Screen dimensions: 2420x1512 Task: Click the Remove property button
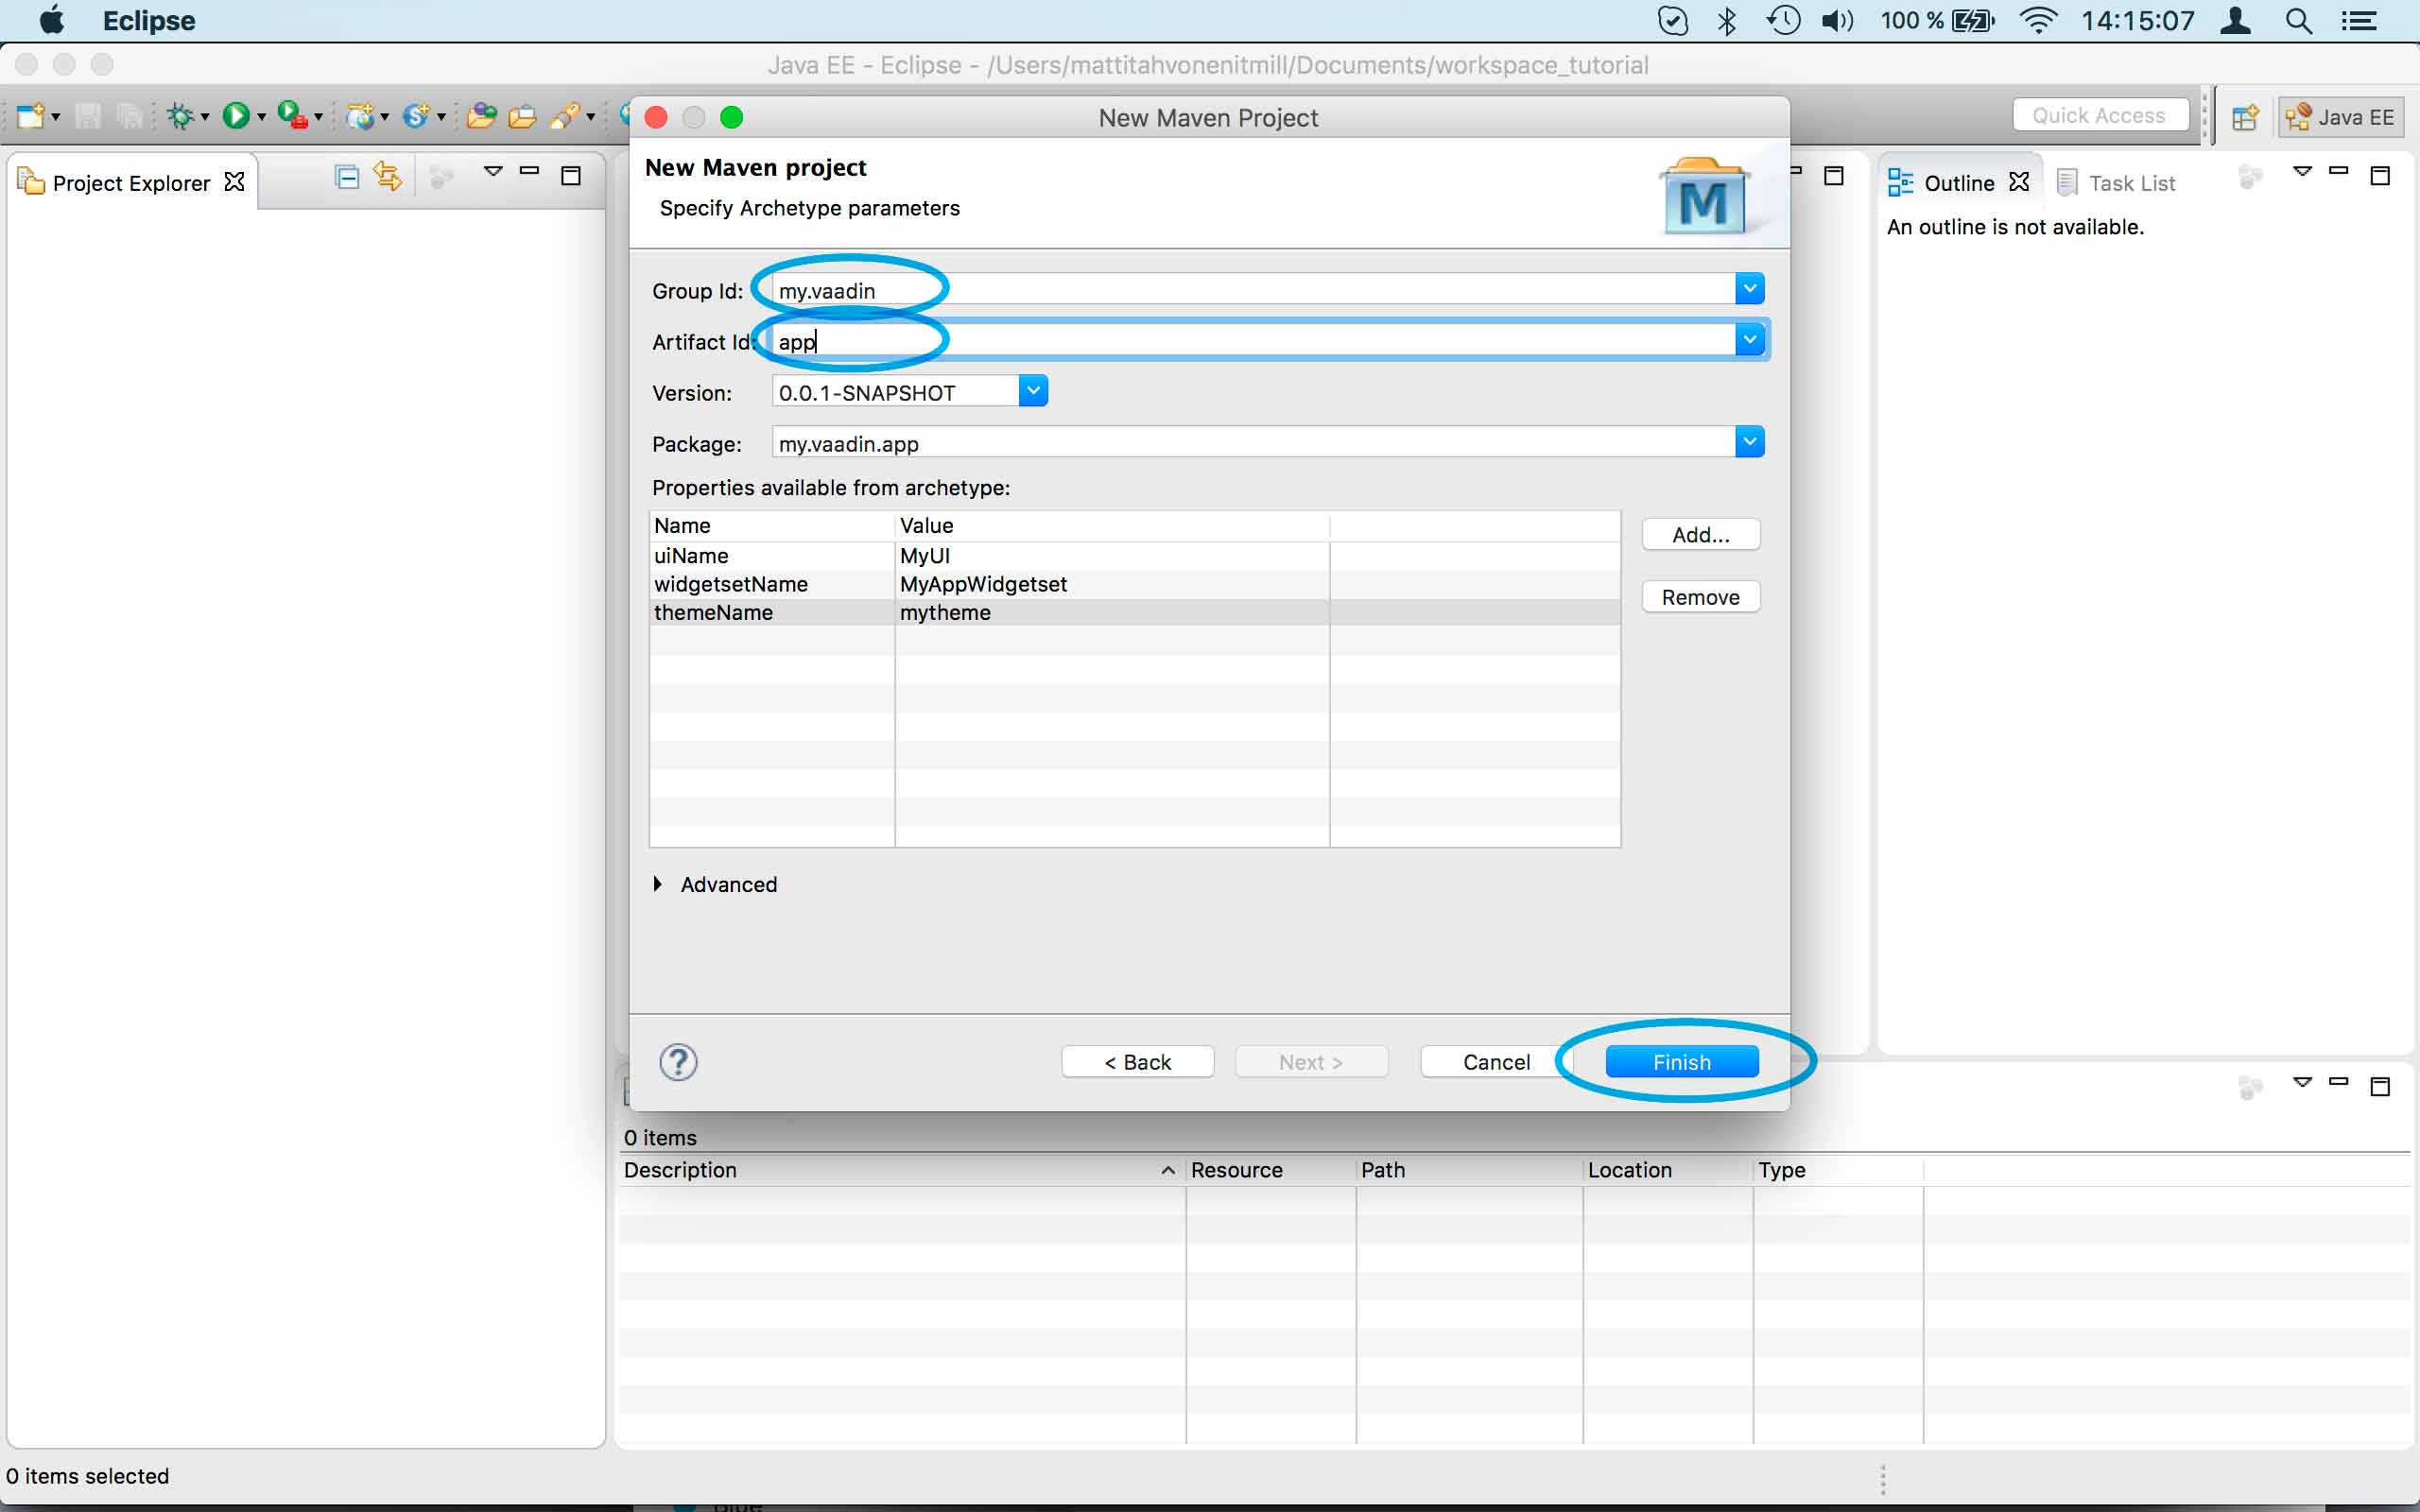coord(1701,597)
